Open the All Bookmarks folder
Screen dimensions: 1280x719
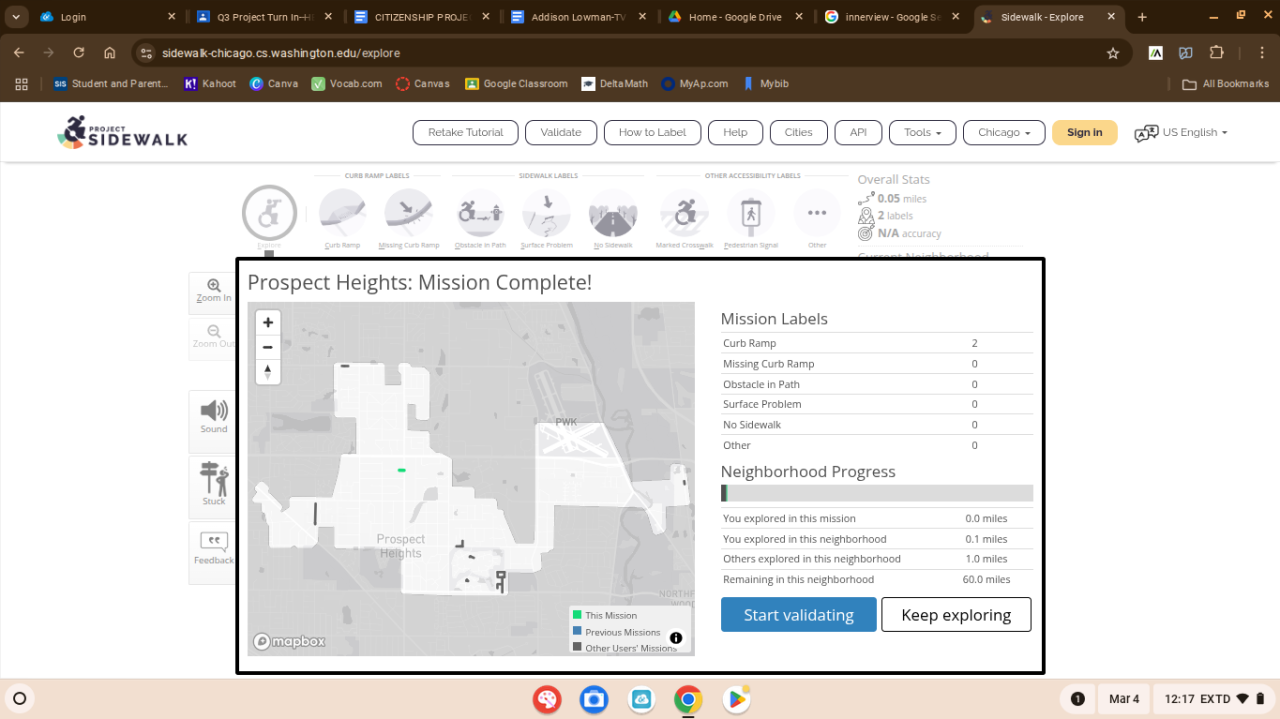[x=1226, y=84]
